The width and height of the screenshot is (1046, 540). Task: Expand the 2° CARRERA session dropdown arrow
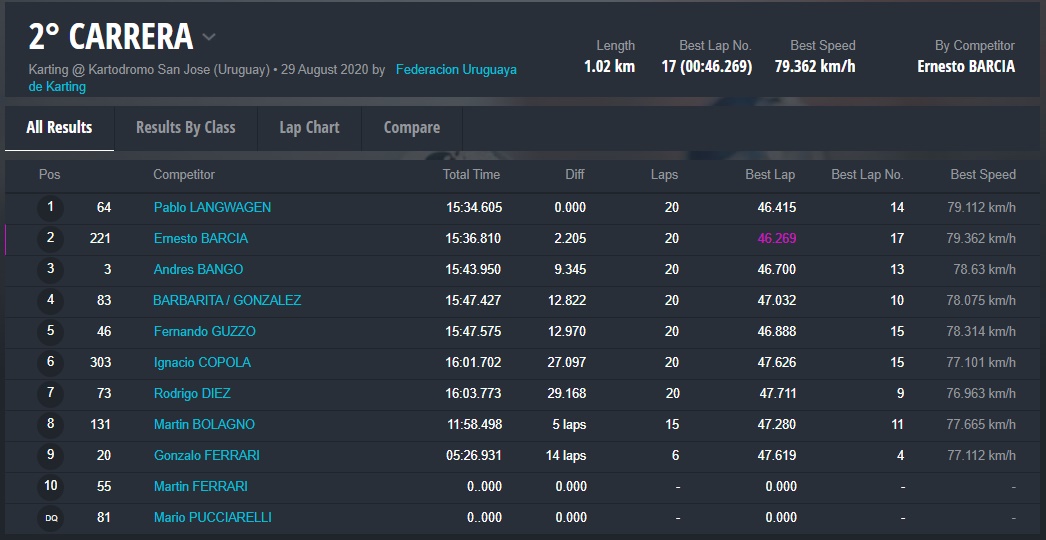pyautogui.click(x=209, y=38)
